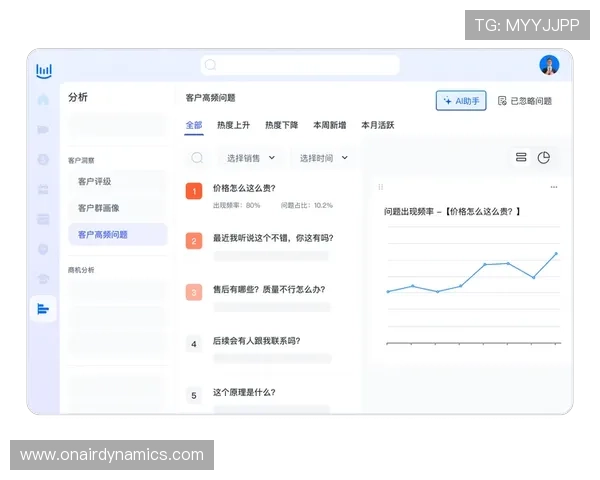600x480 pixels.
Task: Click the rank 5 badge
Action: tap(194, 395)
